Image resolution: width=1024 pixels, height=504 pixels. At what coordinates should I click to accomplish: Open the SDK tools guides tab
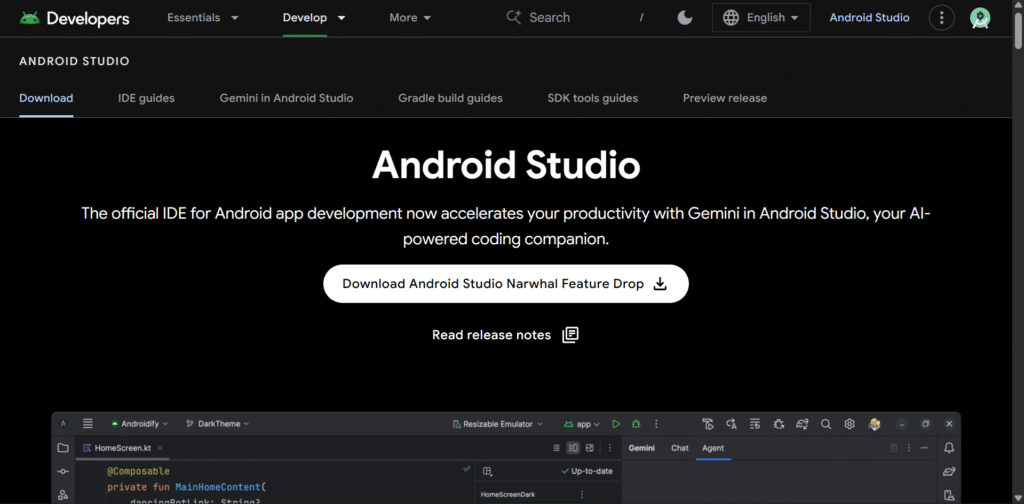(592, 98)
